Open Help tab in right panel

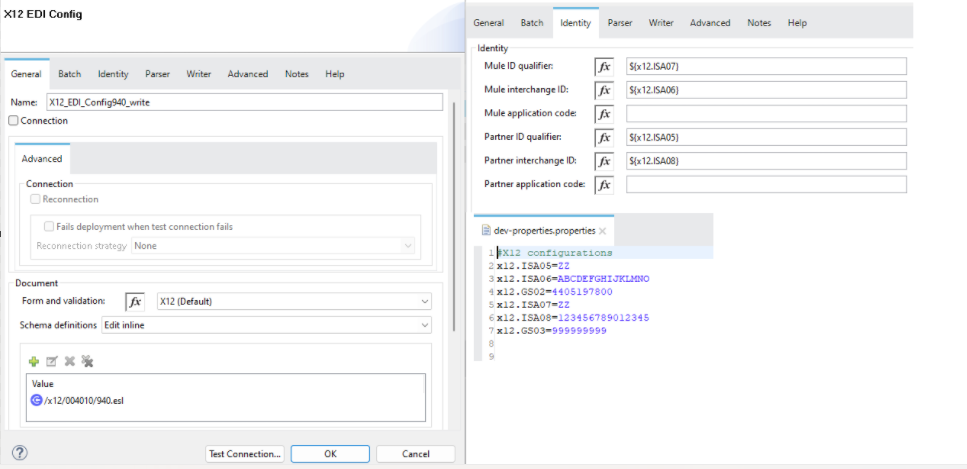(797, 23)
